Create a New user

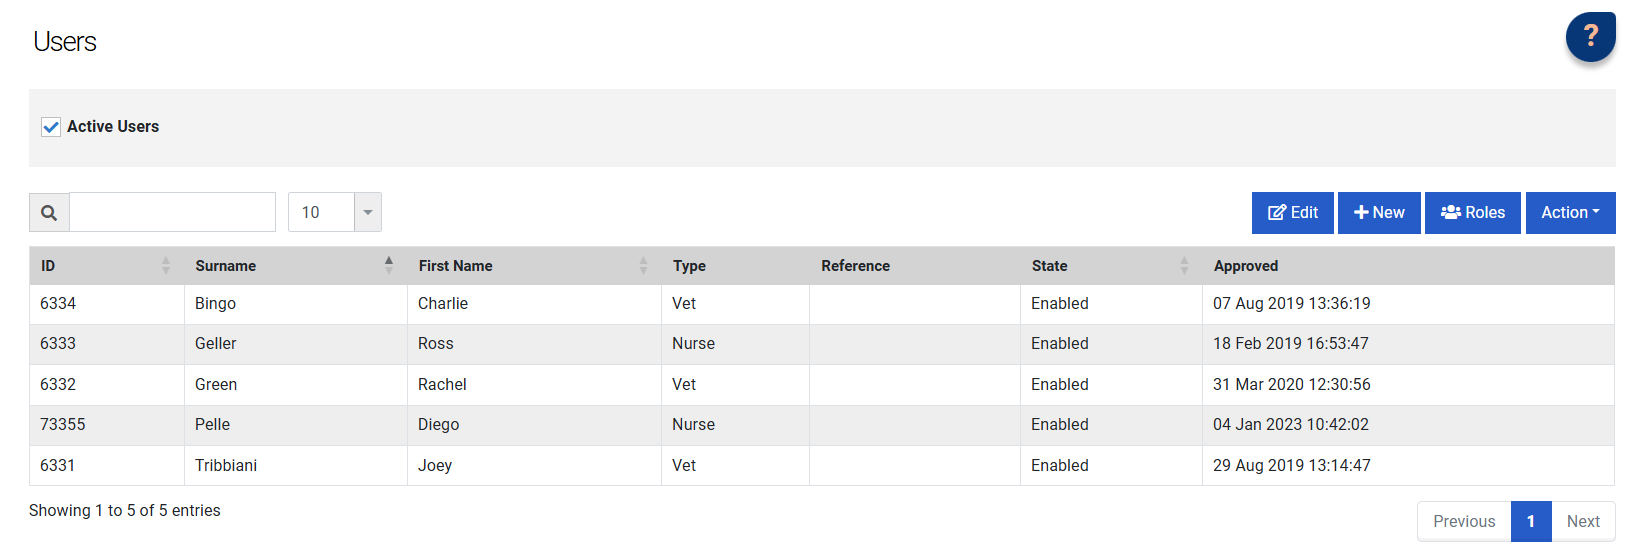tap(1379, 213)
